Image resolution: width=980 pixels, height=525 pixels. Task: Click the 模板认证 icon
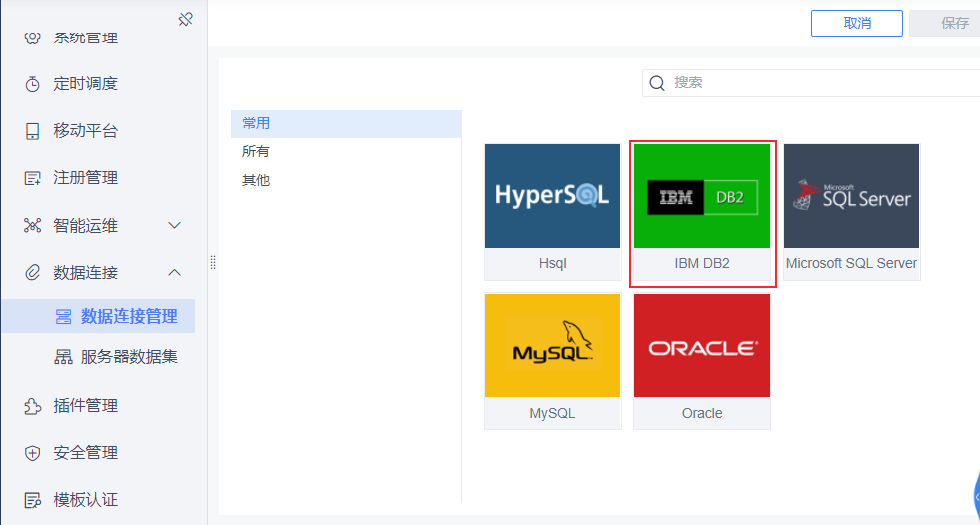click(32, 501)
